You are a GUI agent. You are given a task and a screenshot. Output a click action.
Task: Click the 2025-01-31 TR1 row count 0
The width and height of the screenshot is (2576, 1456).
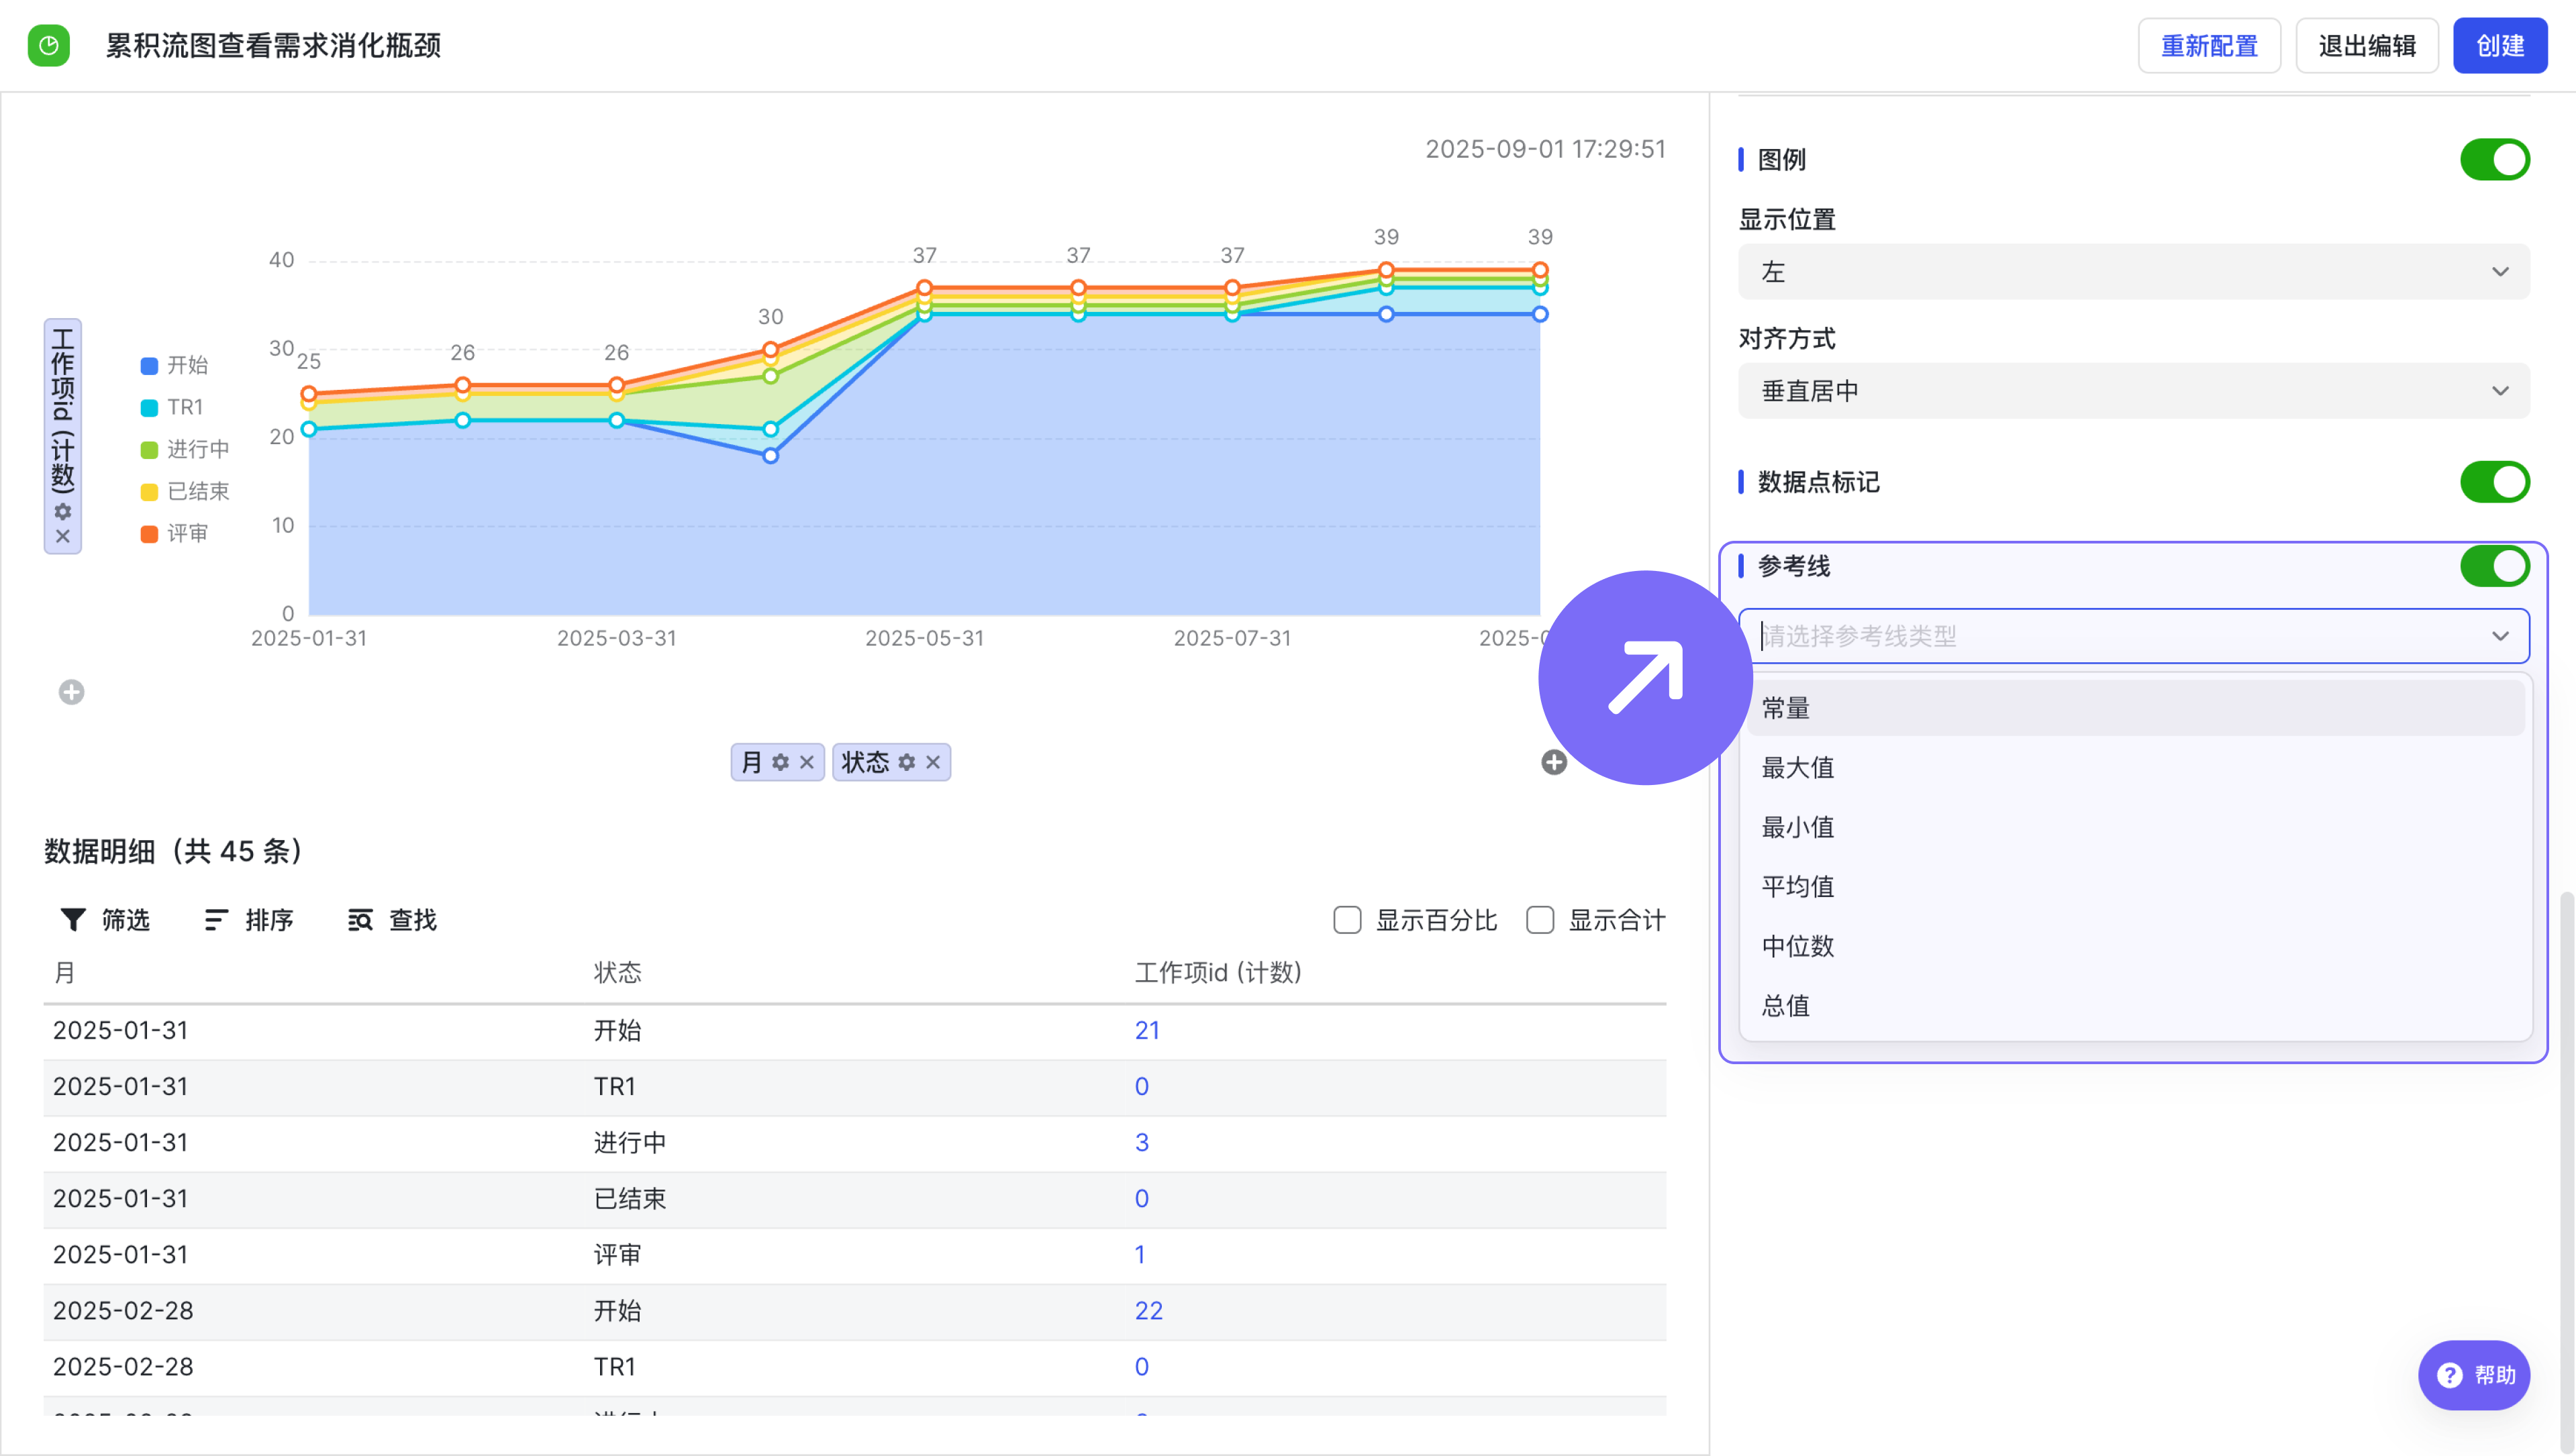click(x=1141, y=1086)
